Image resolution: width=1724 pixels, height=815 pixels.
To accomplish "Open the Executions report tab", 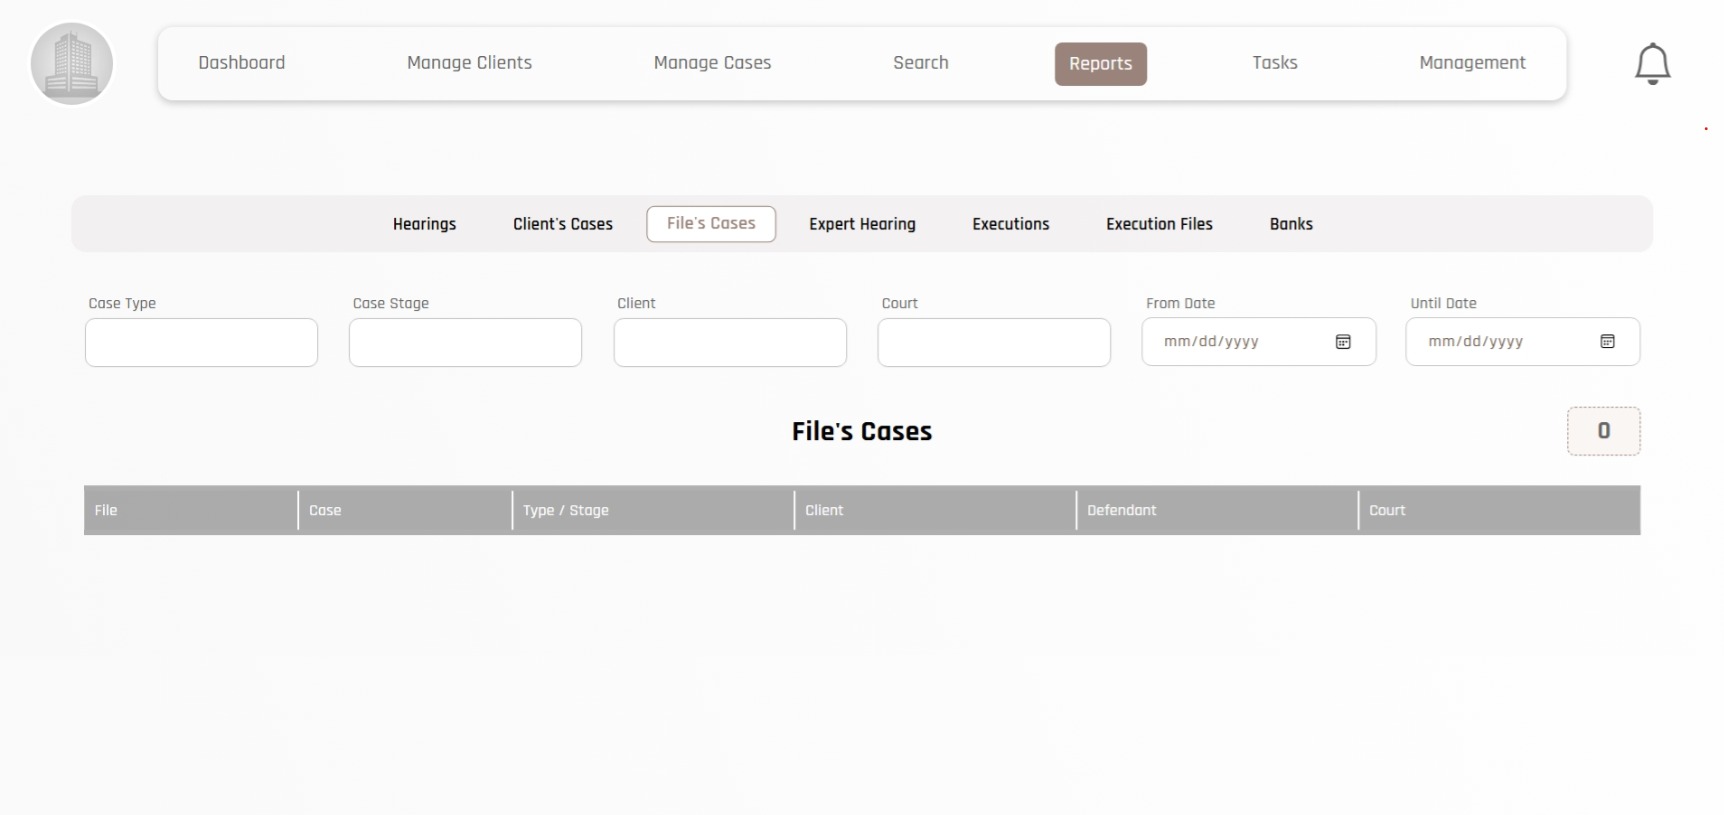I will [1010, 224].
